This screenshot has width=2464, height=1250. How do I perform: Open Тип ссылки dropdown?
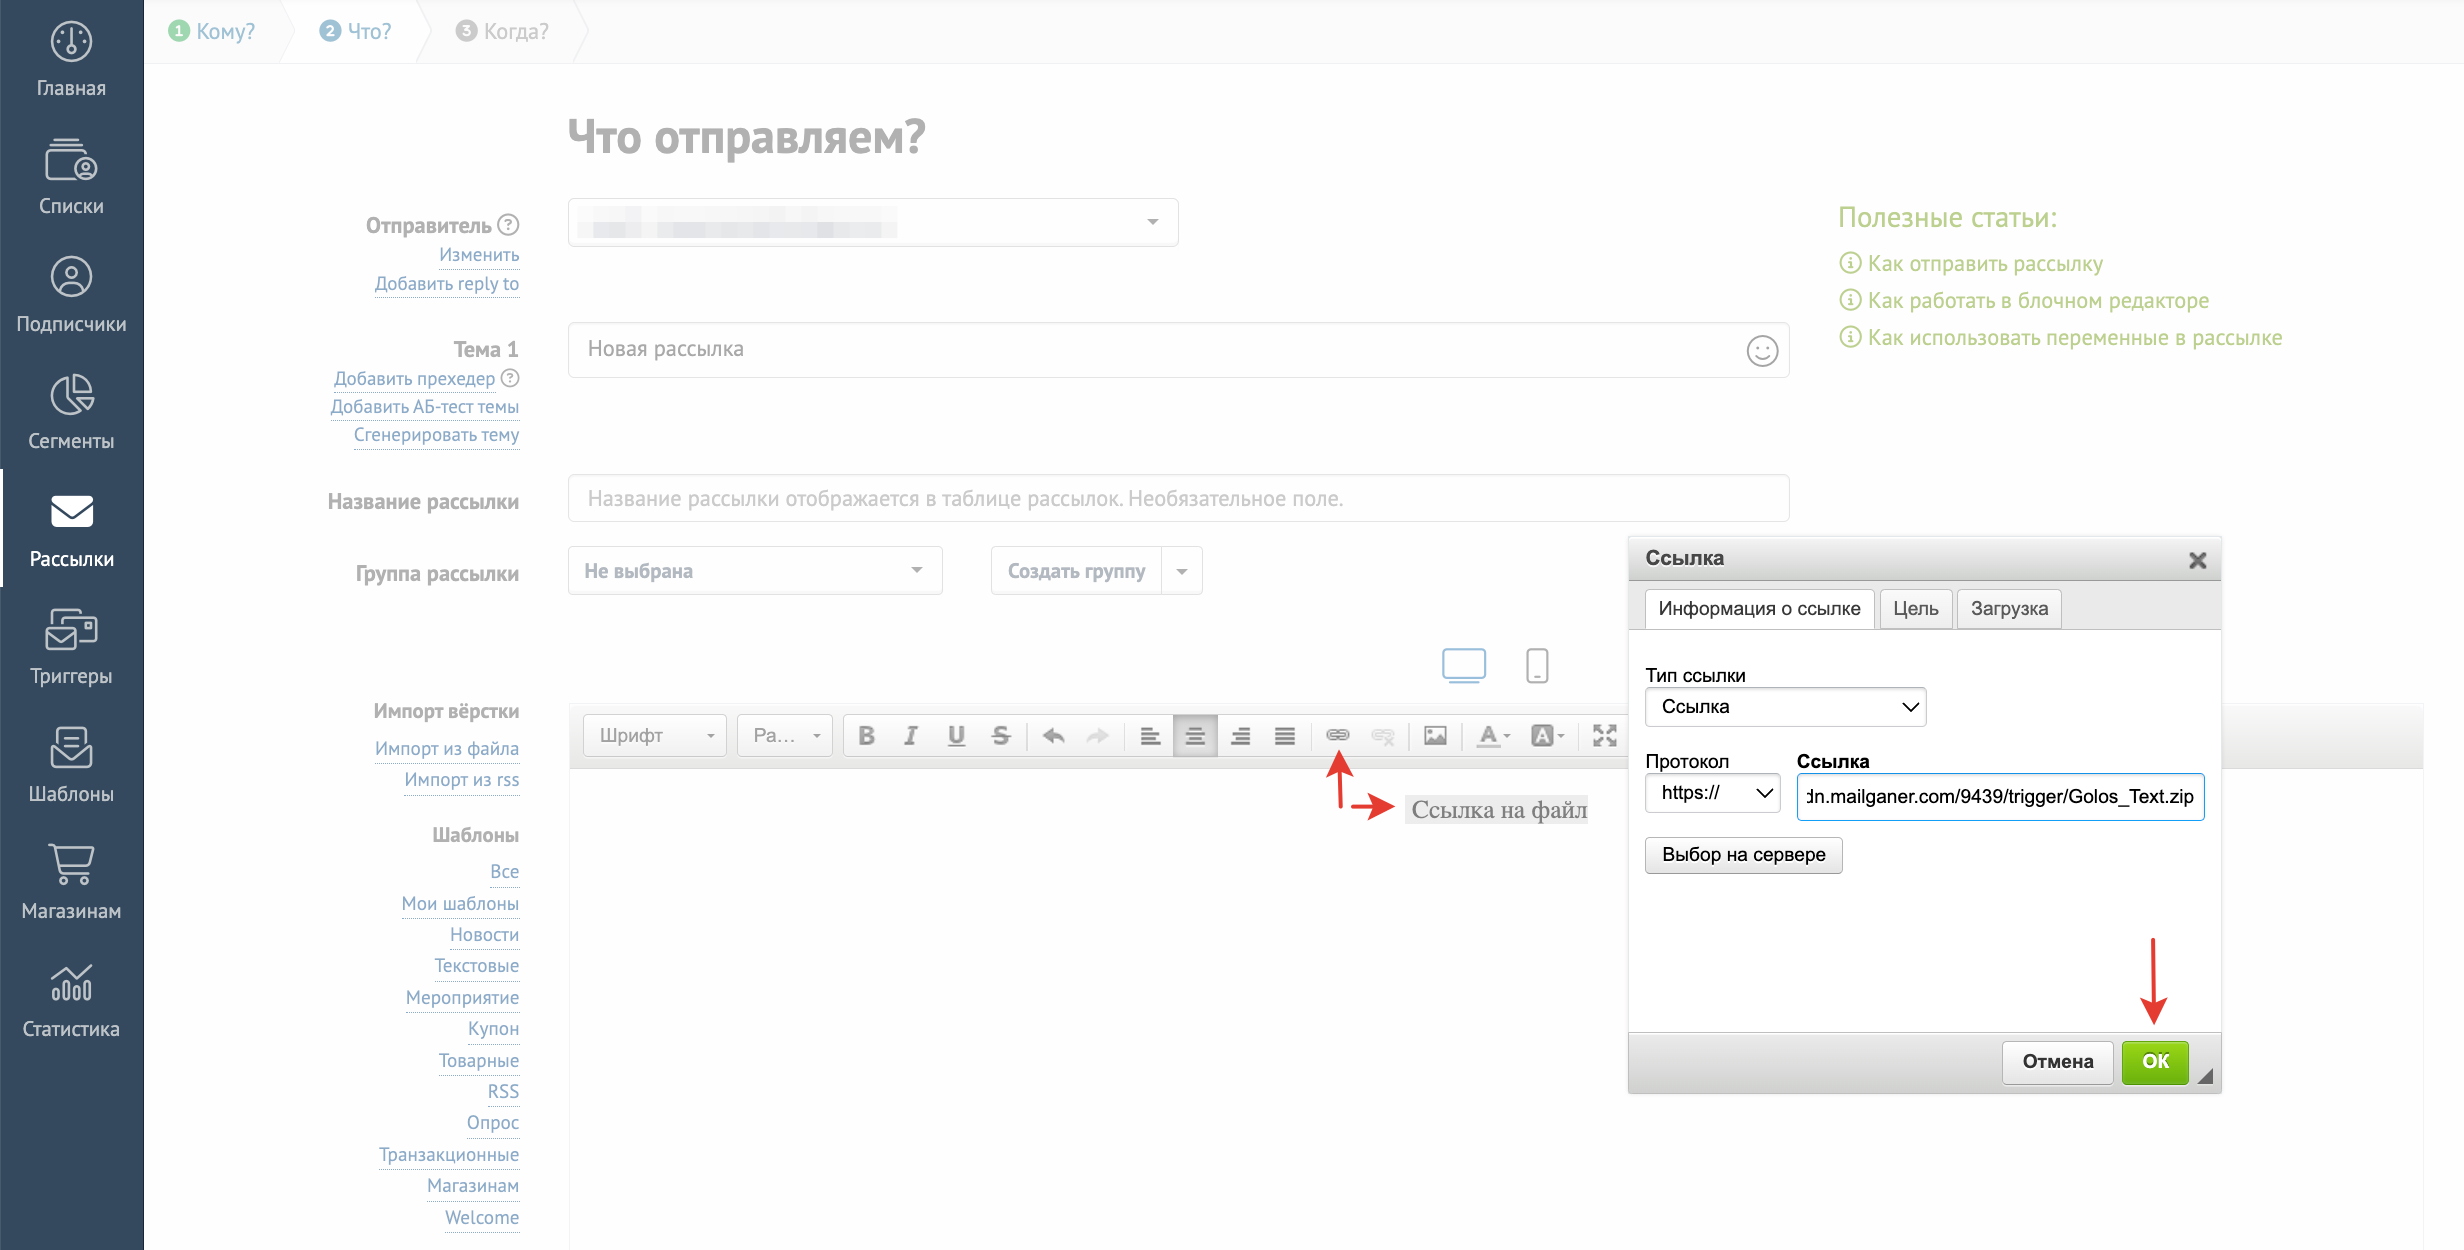[x=1785, y=707]
